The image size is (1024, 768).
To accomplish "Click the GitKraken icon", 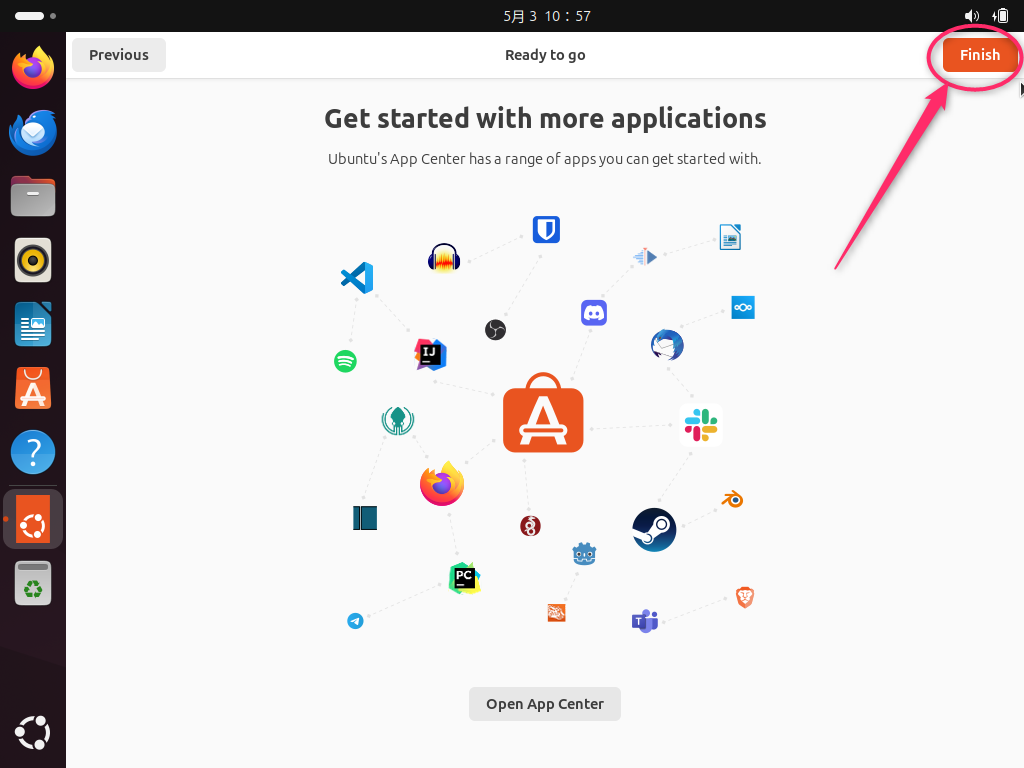I will pos(398,421).
